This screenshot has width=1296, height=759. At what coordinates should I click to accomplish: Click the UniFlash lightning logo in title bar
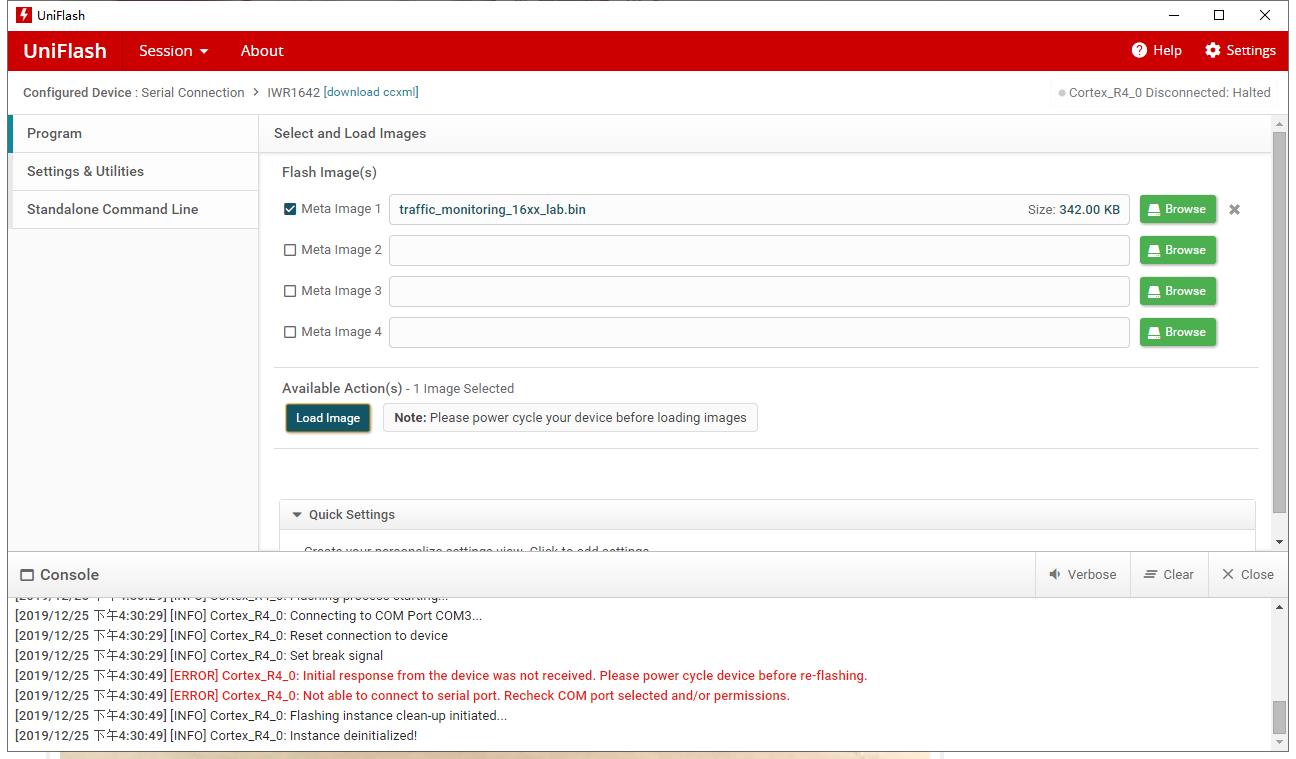tap(24, 15)
